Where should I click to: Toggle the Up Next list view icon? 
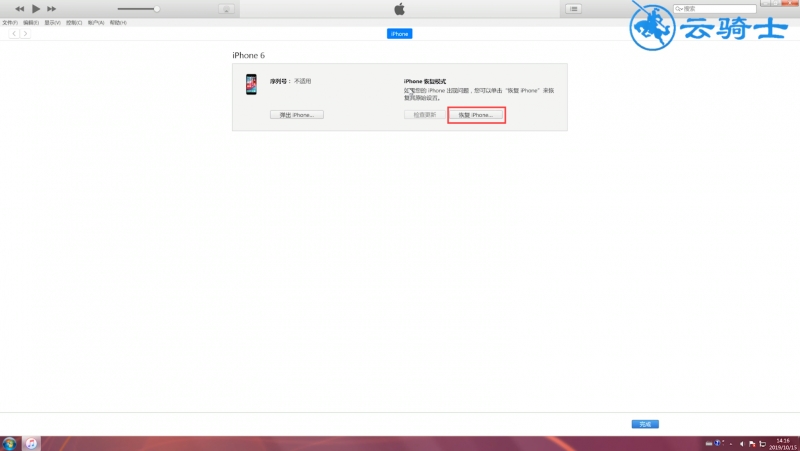tap(573, 9)
